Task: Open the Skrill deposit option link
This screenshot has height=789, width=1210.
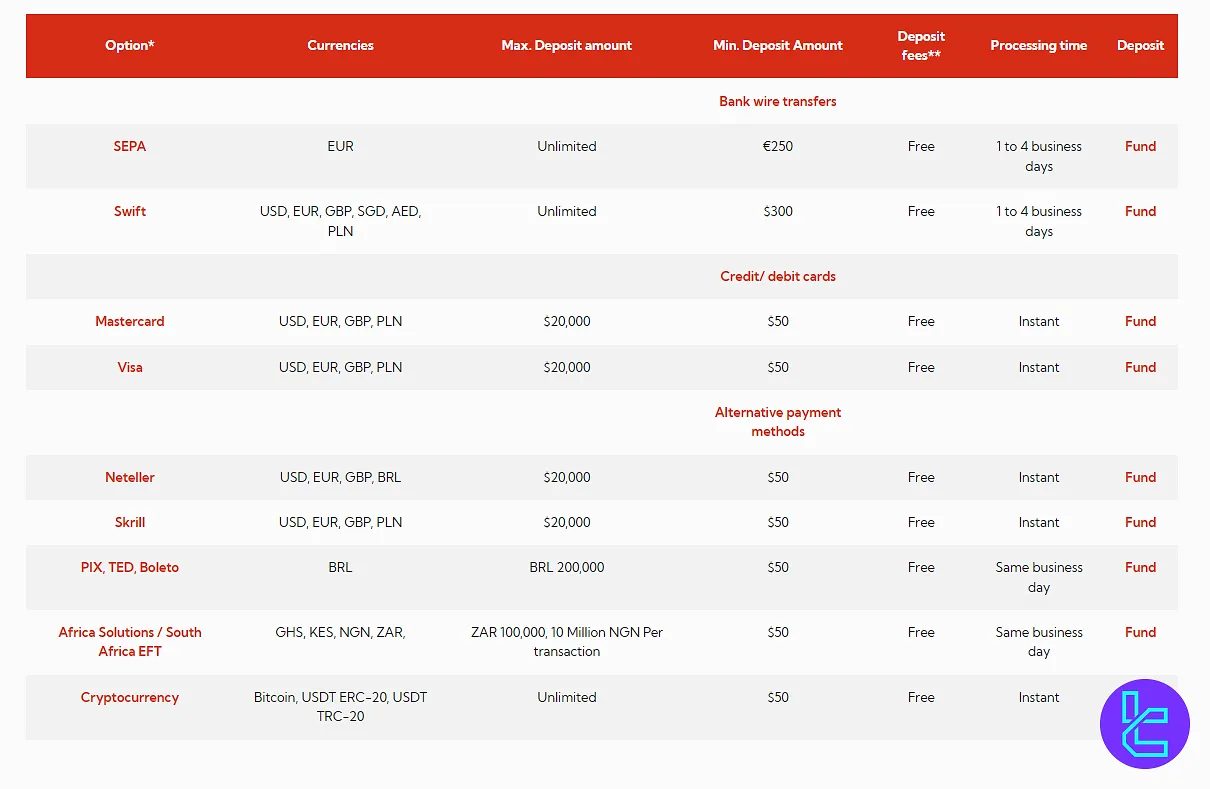Action: coord(130,522)
